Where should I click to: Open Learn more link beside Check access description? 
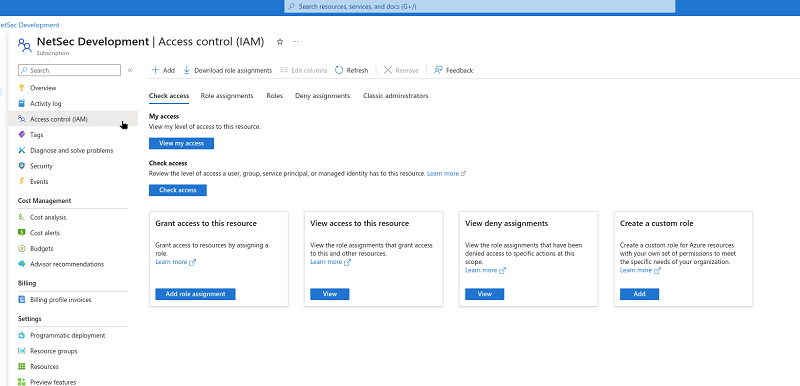point(446,173)
